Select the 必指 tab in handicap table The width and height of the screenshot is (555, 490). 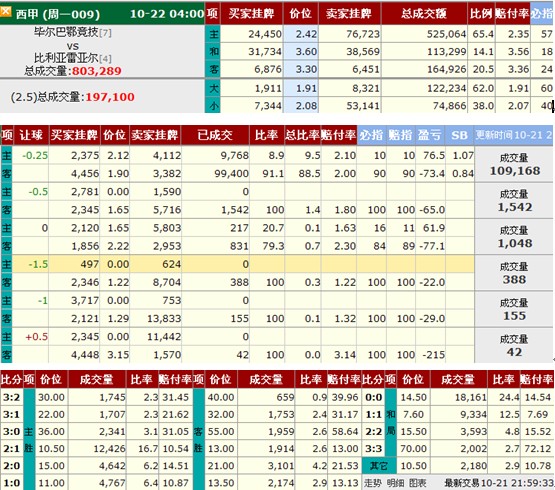371,135
